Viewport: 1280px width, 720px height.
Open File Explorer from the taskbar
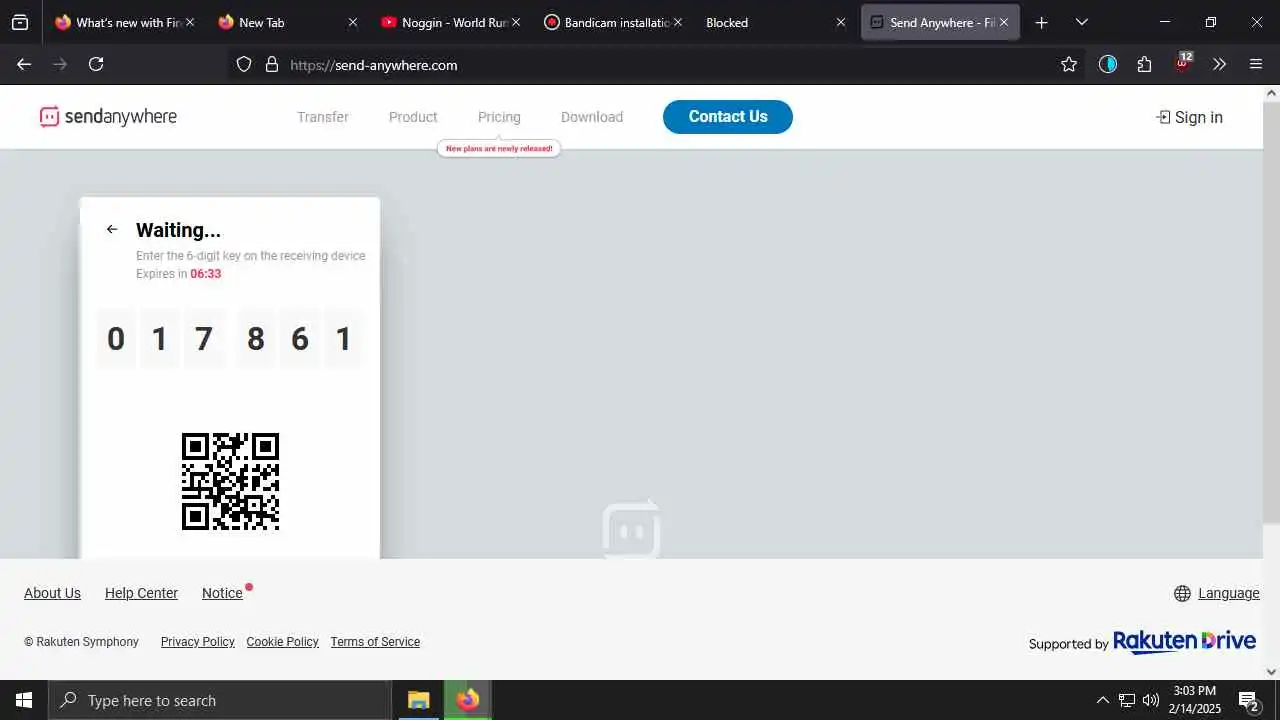click(418, 700)
